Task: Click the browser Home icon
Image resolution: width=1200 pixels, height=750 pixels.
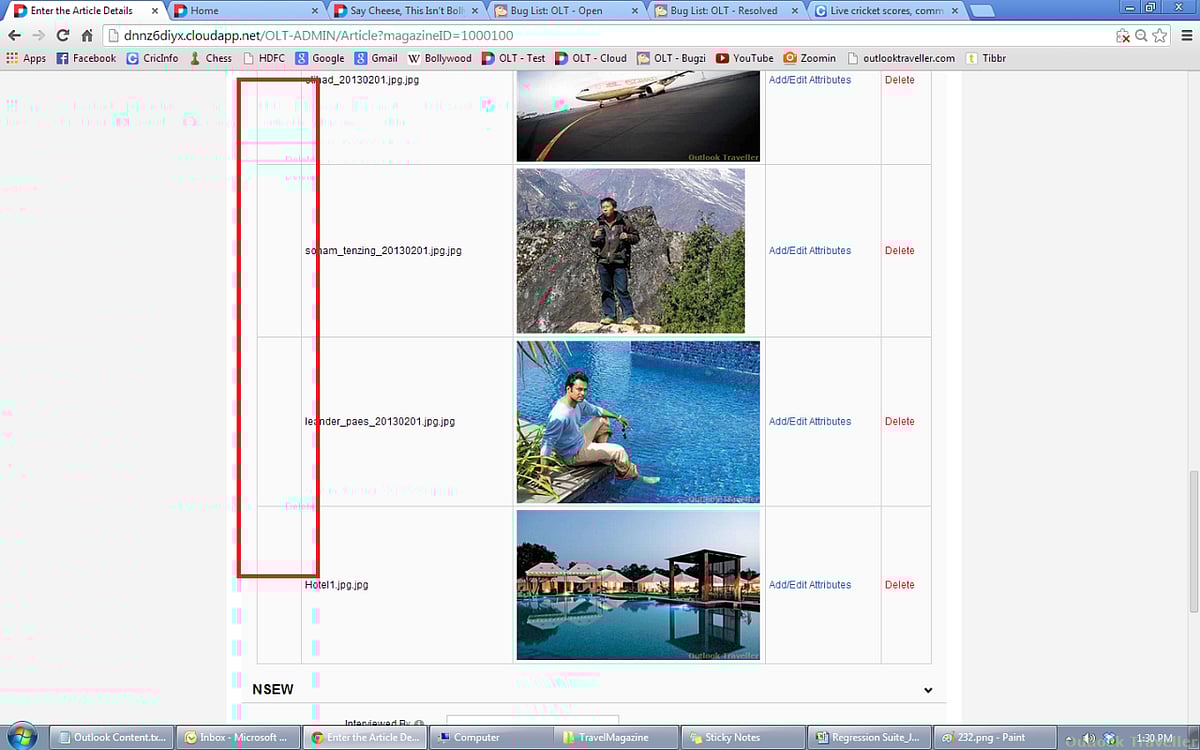Action: pyautogui.click(x=87, y=35)
